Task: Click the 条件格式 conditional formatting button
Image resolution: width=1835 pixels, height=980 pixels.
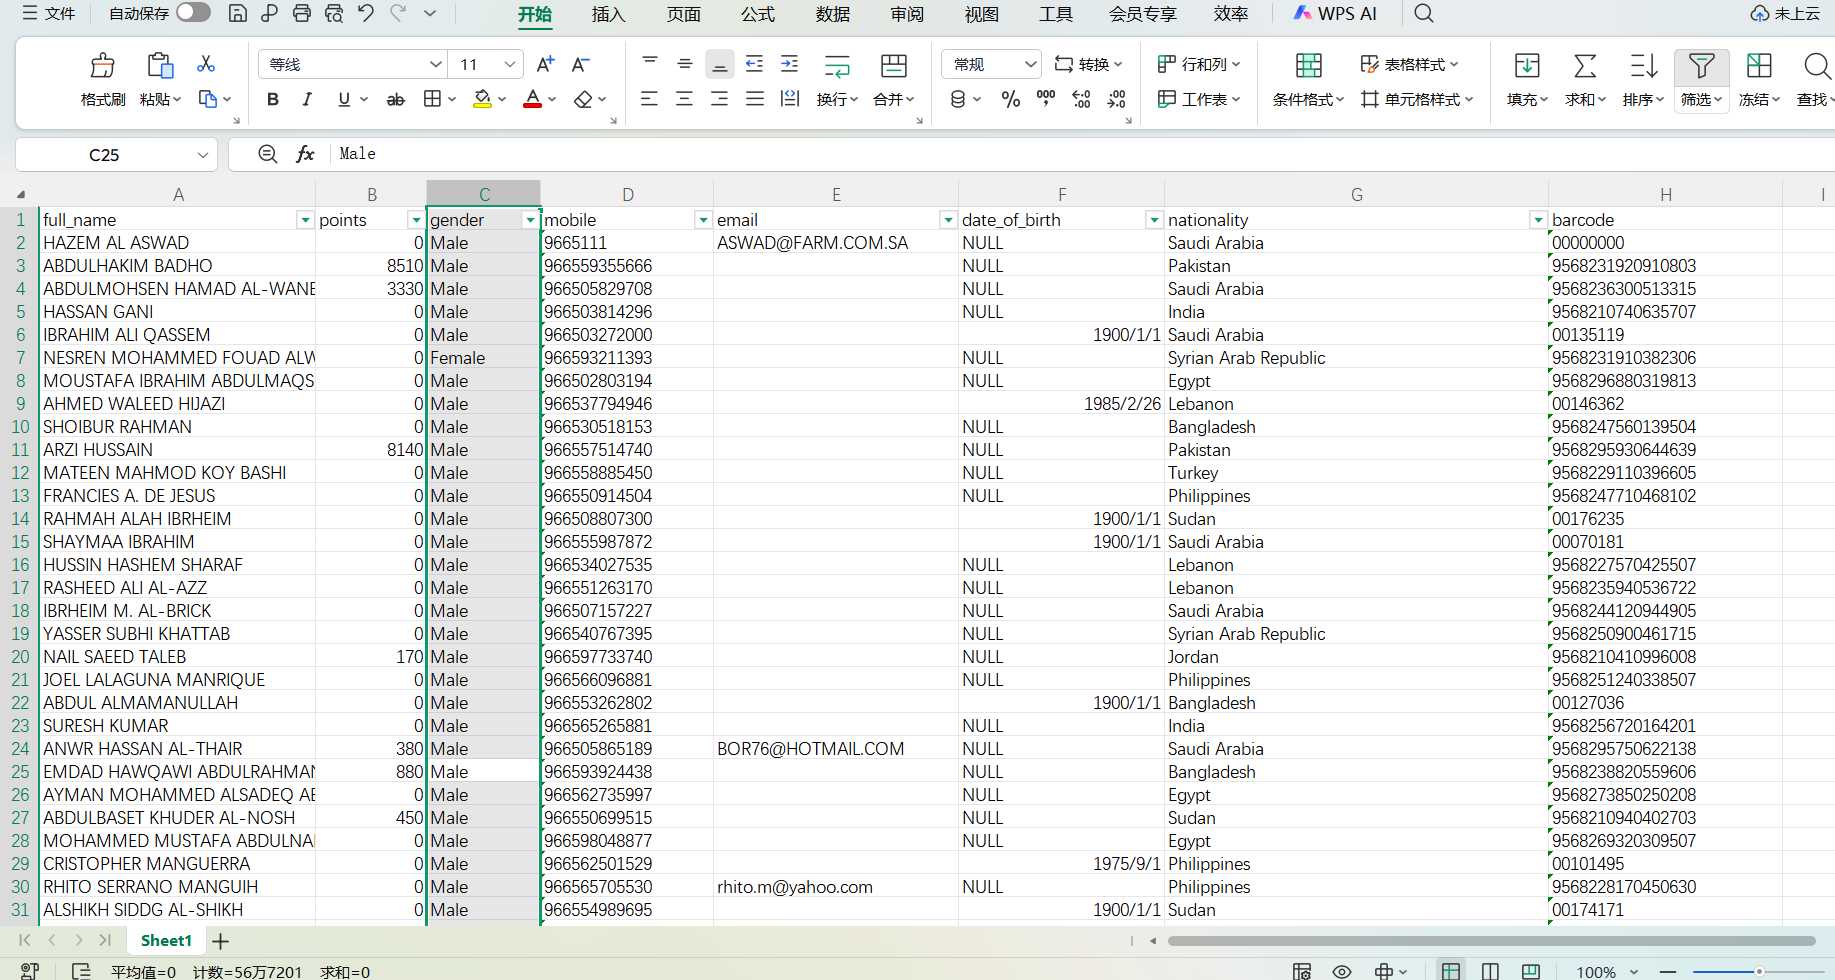Action: coord(1308,79)
